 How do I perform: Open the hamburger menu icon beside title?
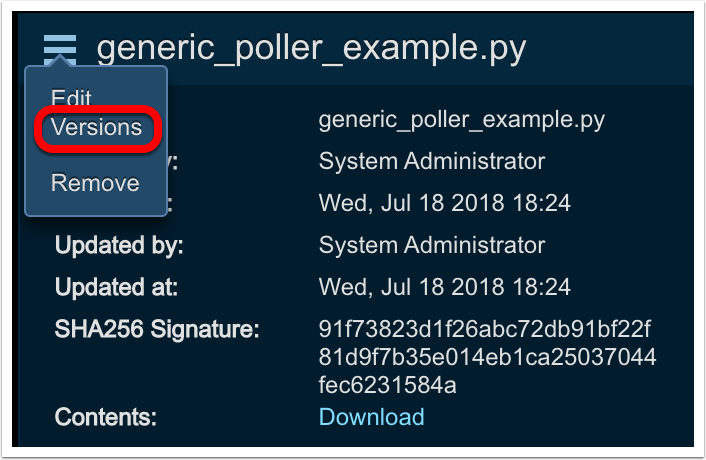click(x=60, y=46)
